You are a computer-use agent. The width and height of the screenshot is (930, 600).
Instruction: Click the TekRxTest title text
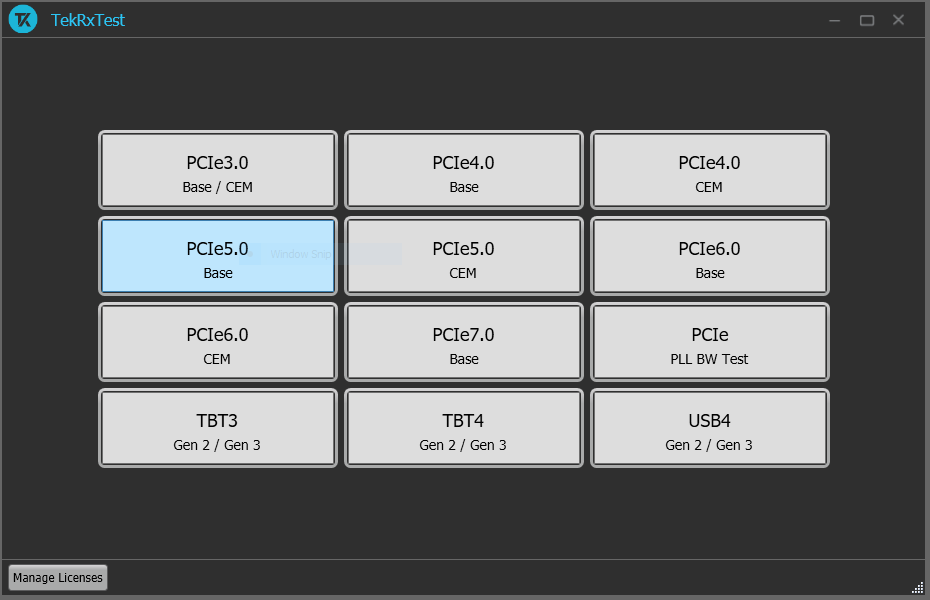pyautogui.click(x=88, y=21)
